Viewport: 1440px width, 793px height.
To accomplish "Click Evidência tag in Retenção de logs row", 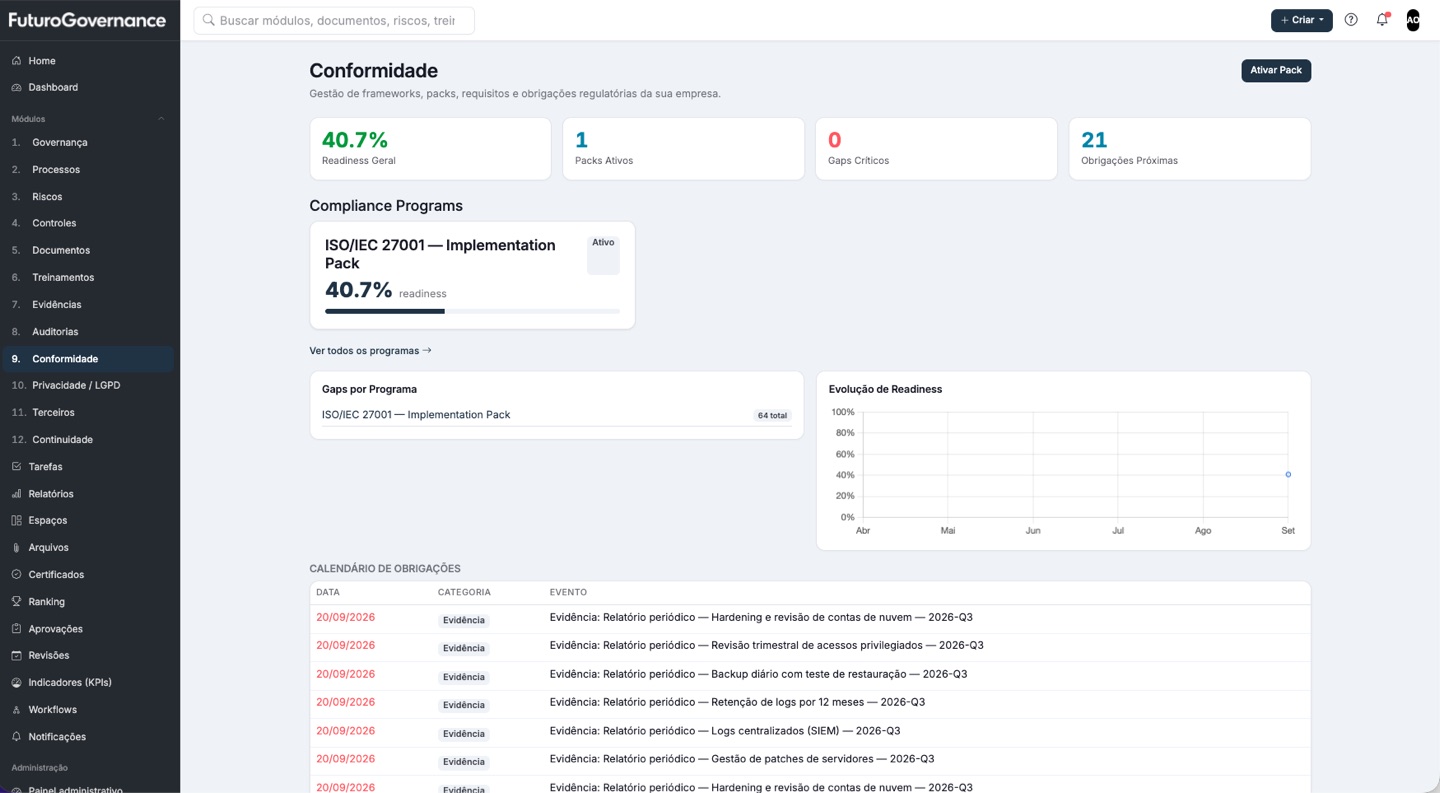I will (x=464, y=705).
